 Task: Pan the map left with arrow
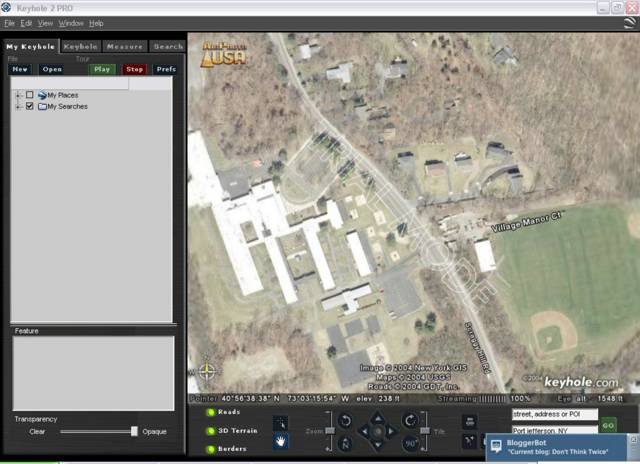(x=364, y=431)
